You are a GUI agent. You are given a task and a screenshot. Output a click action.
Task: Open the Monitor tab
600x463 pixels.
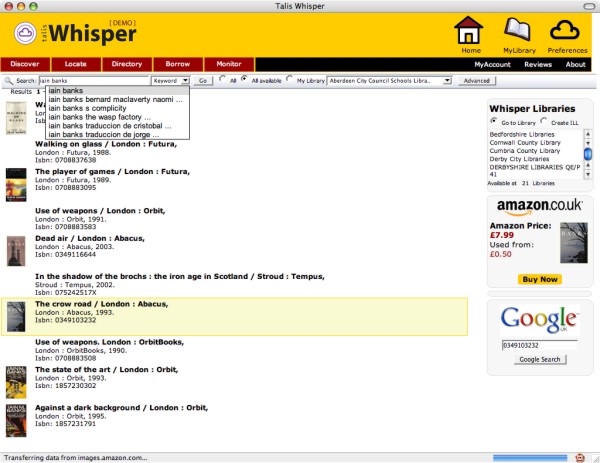[229, 64]
